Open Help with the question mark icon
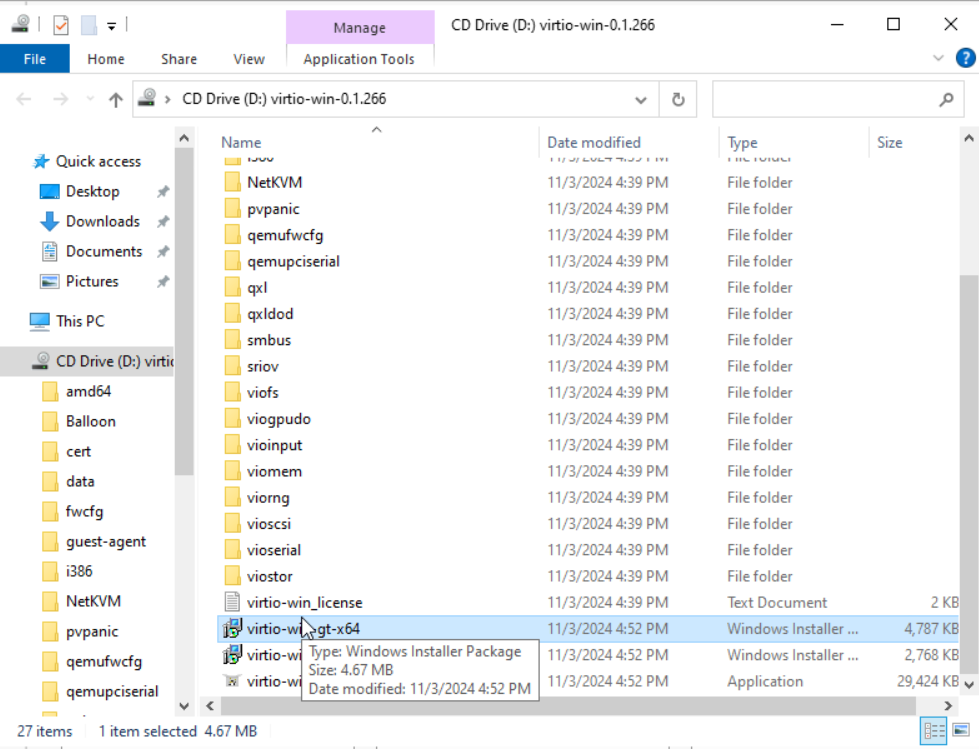 [x=965, y=58]
